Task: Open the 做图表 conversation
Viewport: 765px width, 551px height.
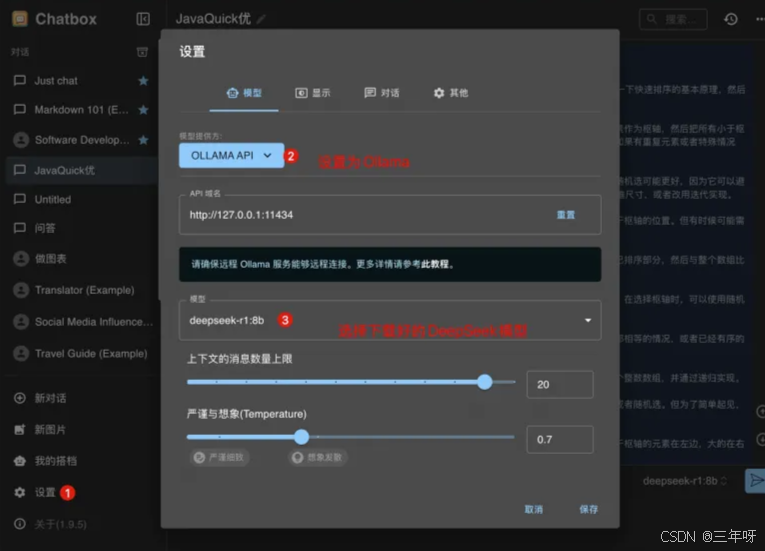Action: point(81,259)
